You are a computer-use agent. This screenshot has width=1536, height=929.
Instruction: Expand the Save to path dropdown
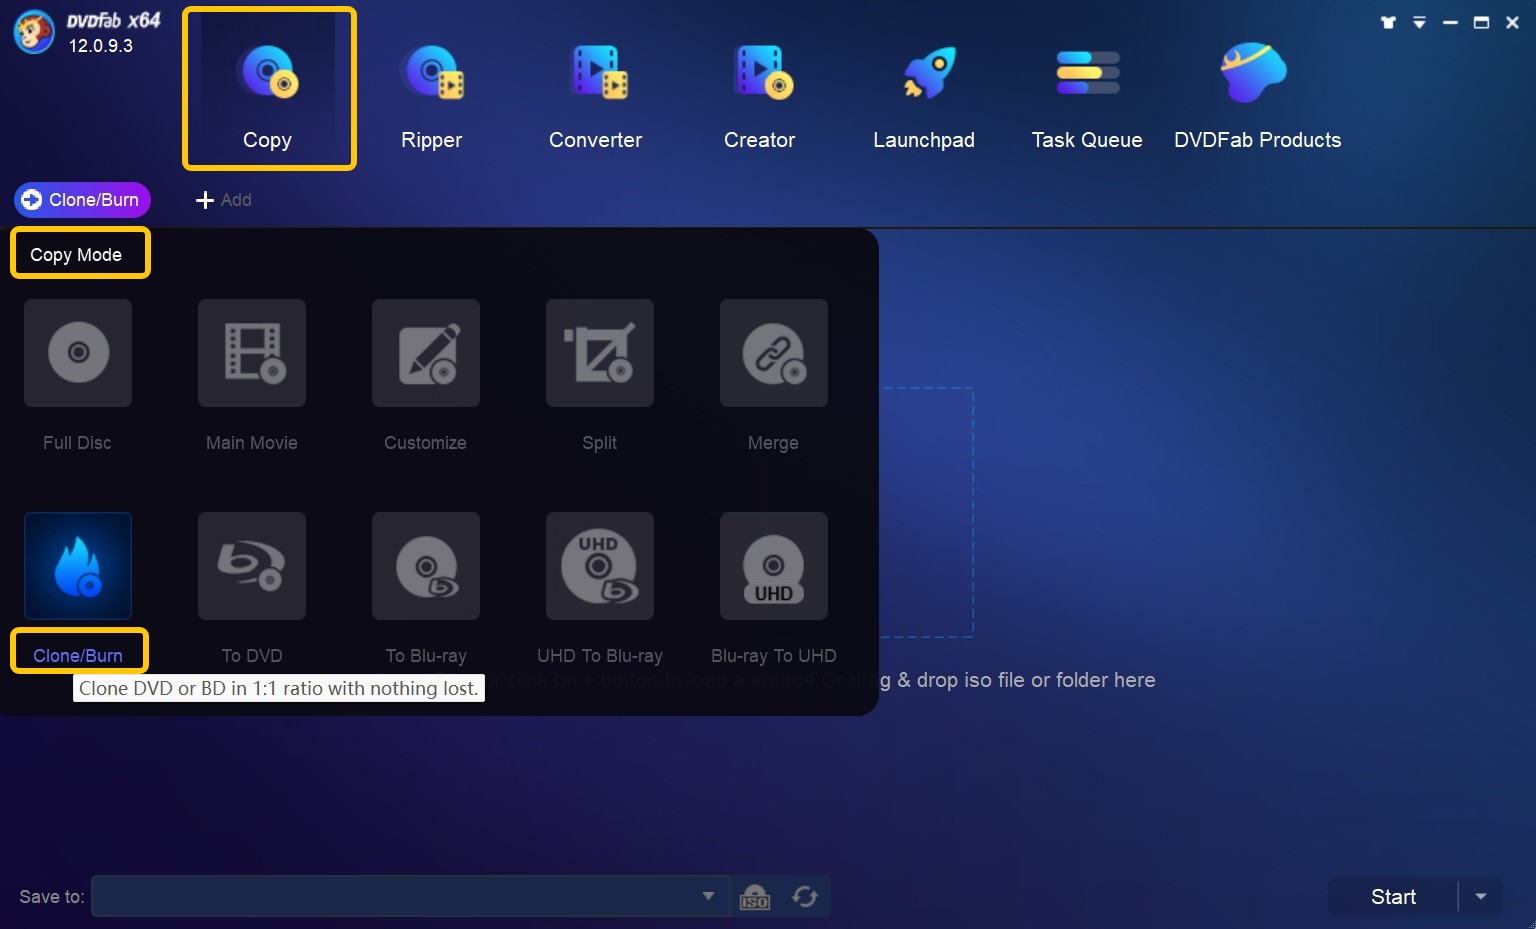pos(708,896)
